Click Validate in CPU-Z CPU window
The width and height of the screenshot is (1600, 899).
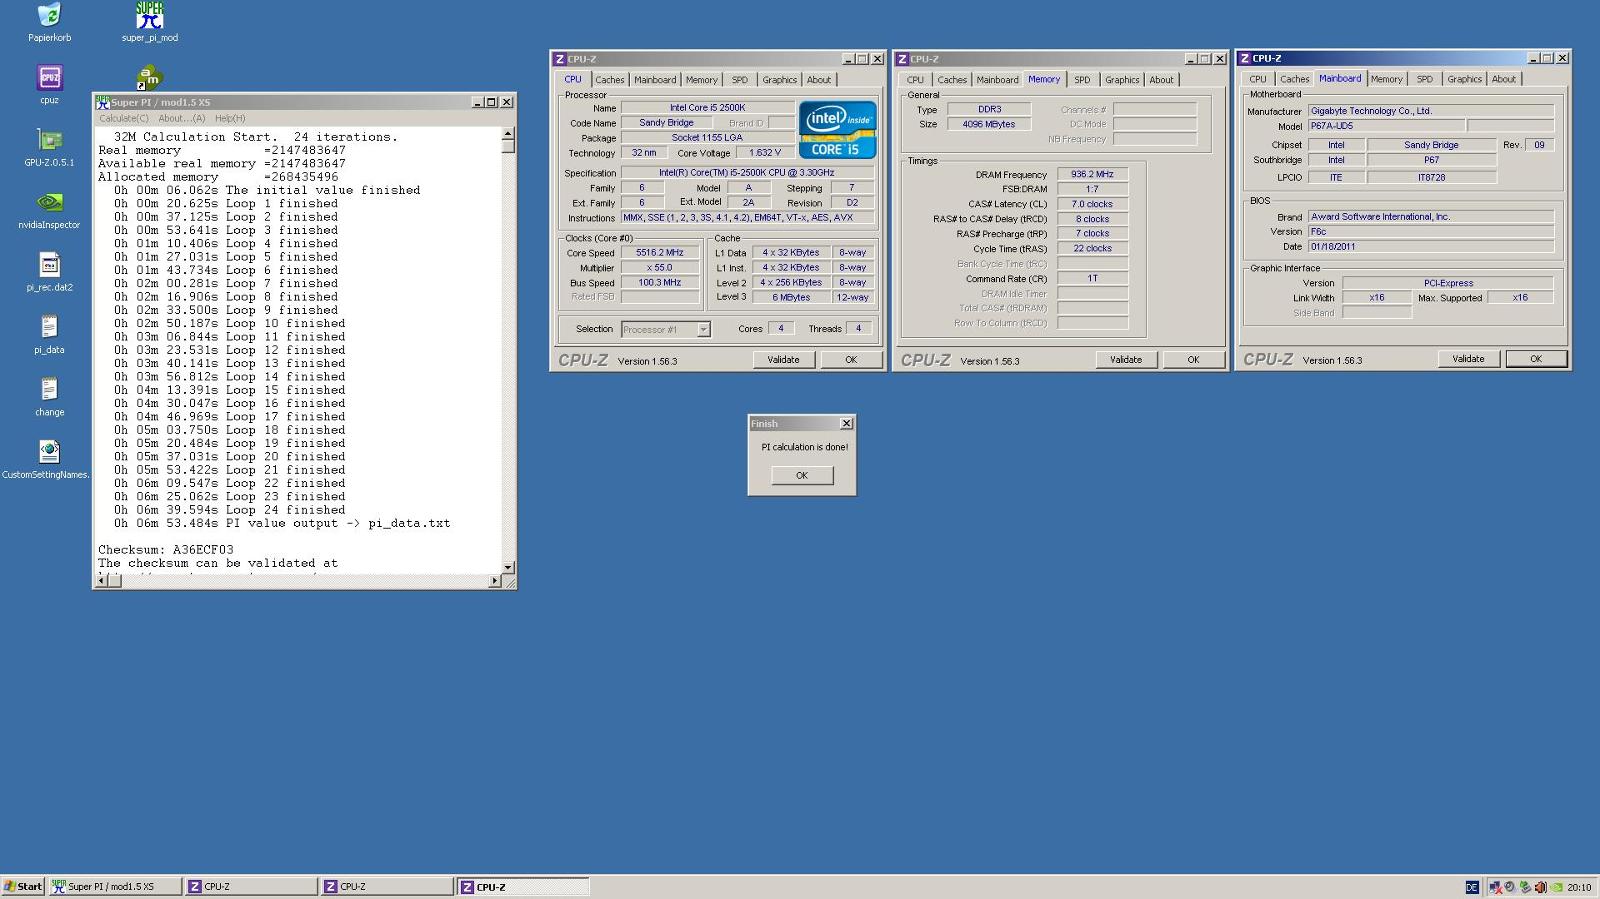point(783,360)
